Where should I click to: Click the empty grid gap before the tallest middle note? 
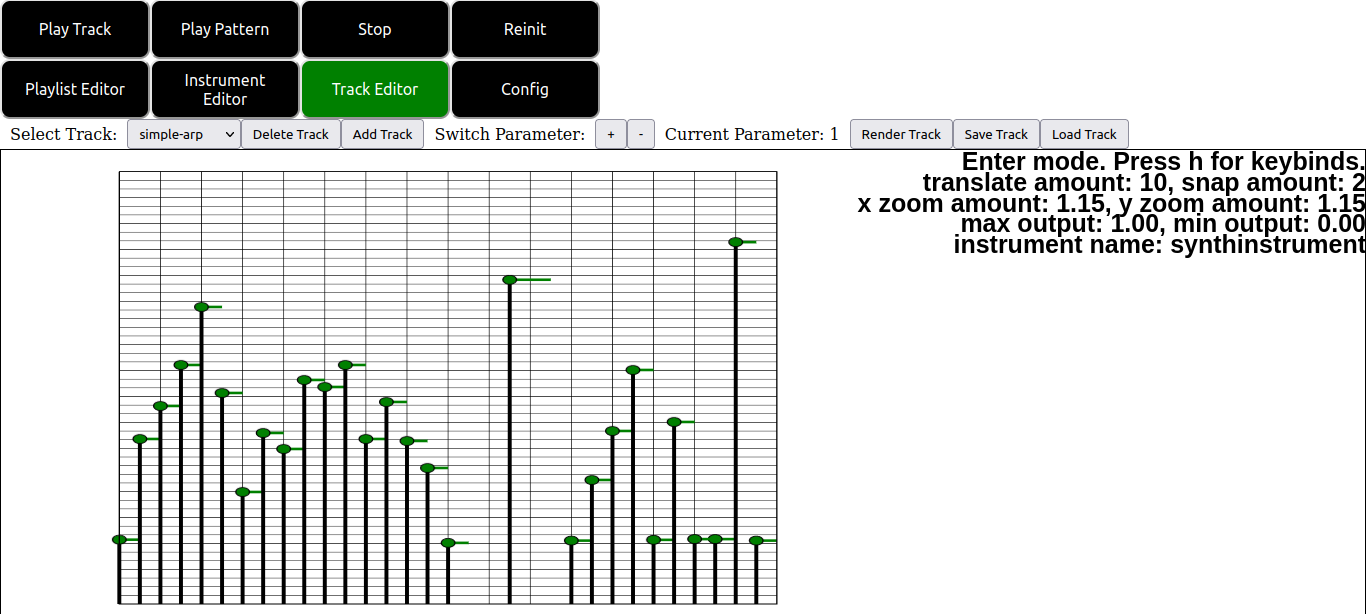click(479, 400)
